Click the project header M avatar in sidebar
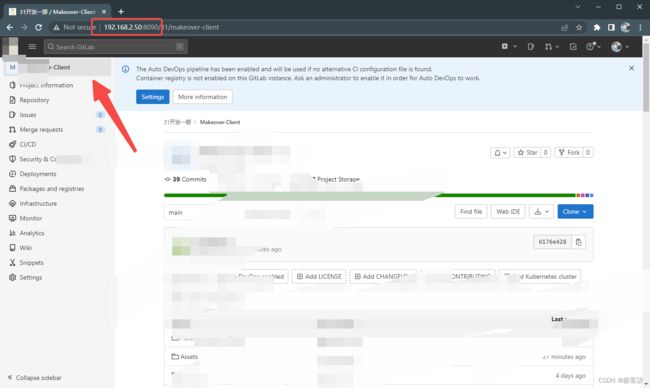The height and width of the screenshot is (388, 650). click(12, 67)
